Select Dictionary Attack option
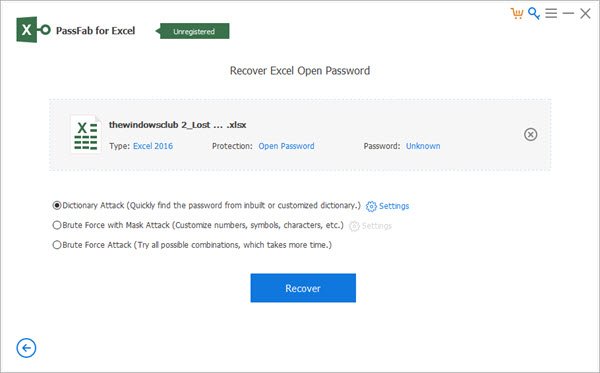 (x=57, y=205)
